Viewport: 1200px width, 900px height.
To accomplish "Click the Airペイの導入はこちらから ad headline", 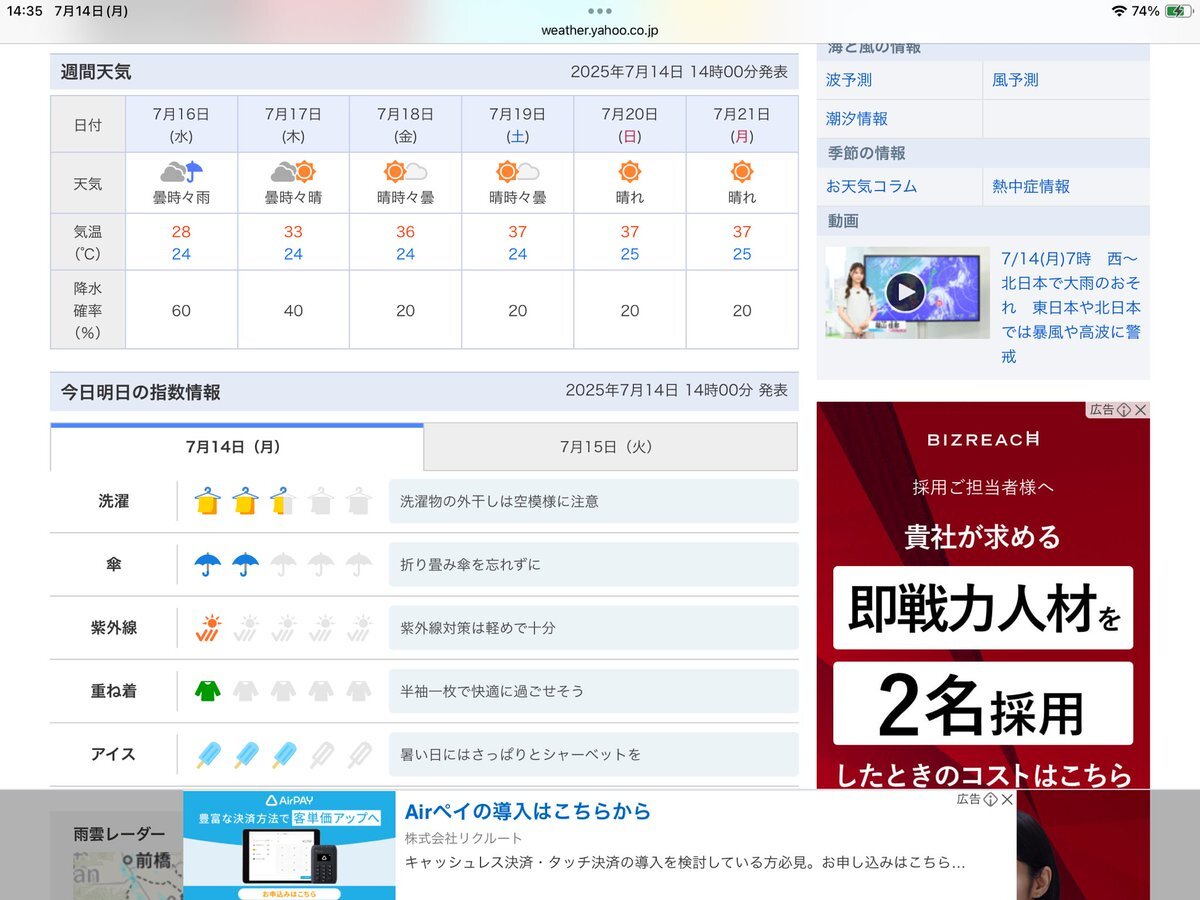I will (x=528, y=811).
